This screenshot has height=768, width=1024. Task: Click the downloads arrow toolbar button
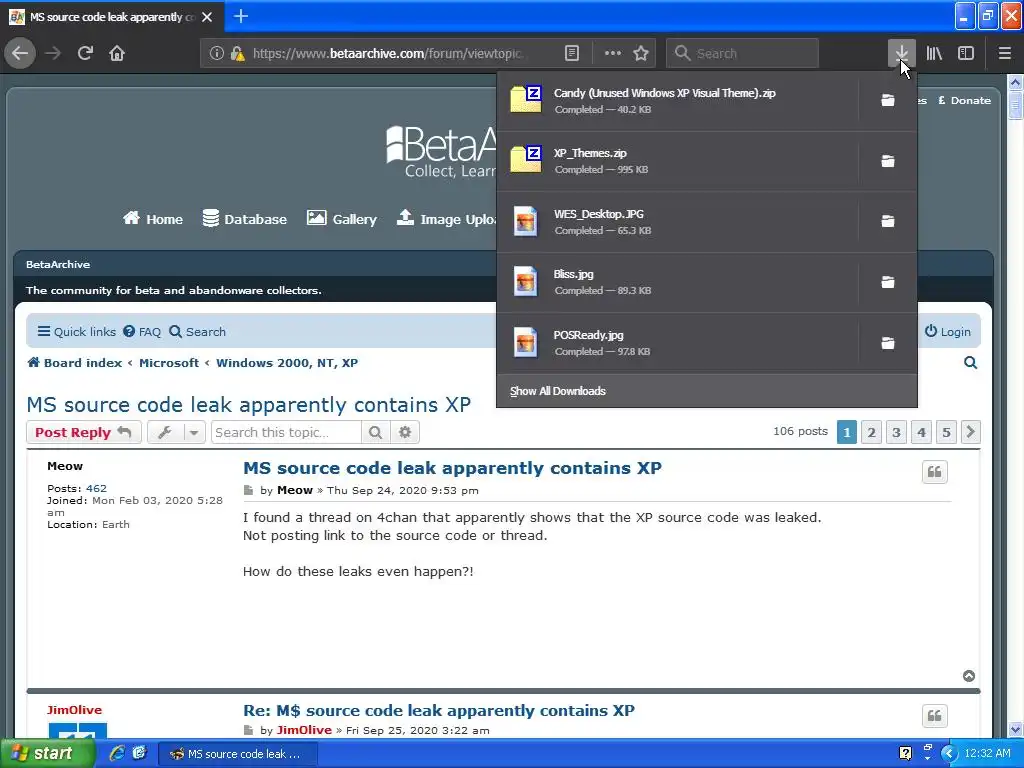(x=901, y=53)
